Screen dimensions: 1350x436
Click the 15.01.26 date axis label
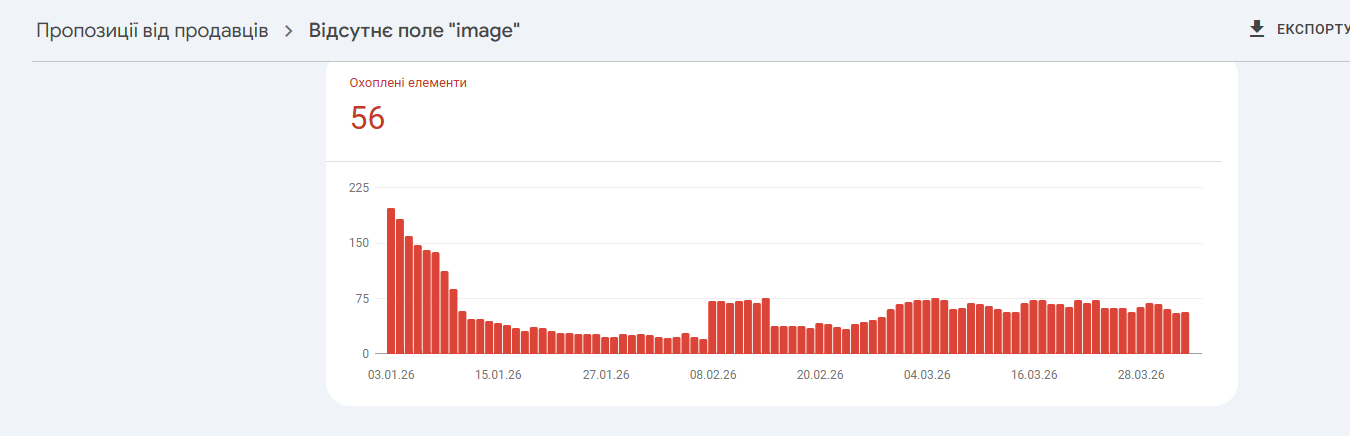pos(498,375)
